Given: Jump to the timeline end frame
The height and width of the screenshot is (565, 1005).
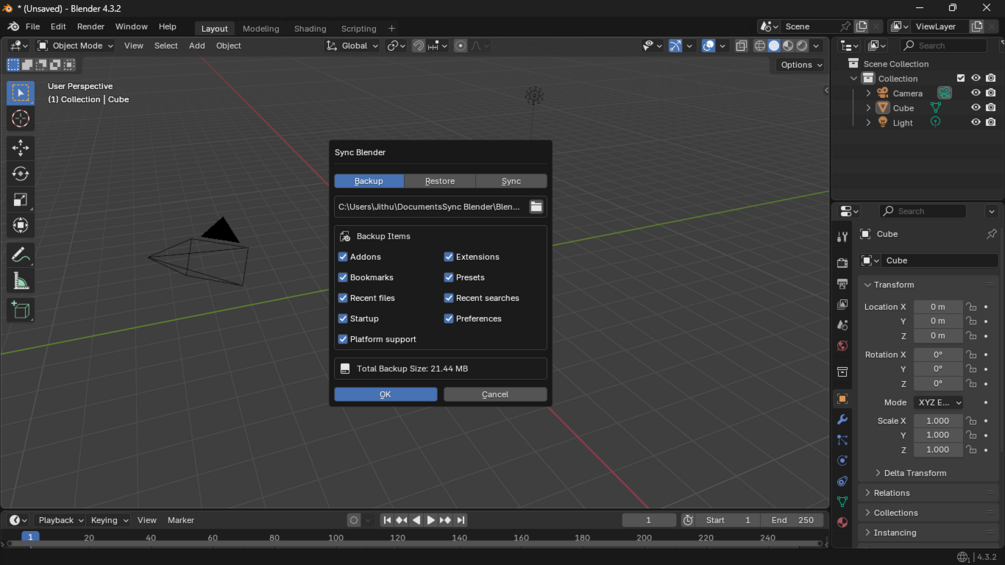Looking at the screenshot, I should [x=461, y=520].
